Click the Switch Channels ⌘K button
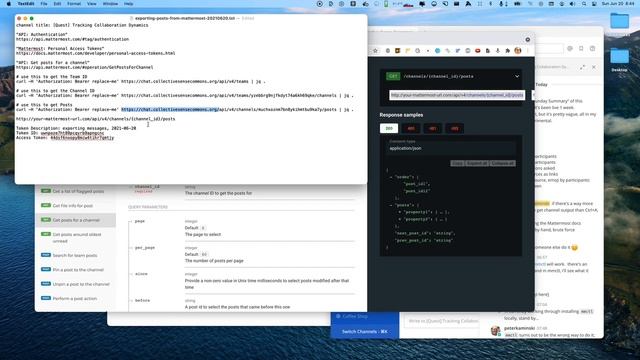Screen dimensions: 640x360 coord(364,331)
